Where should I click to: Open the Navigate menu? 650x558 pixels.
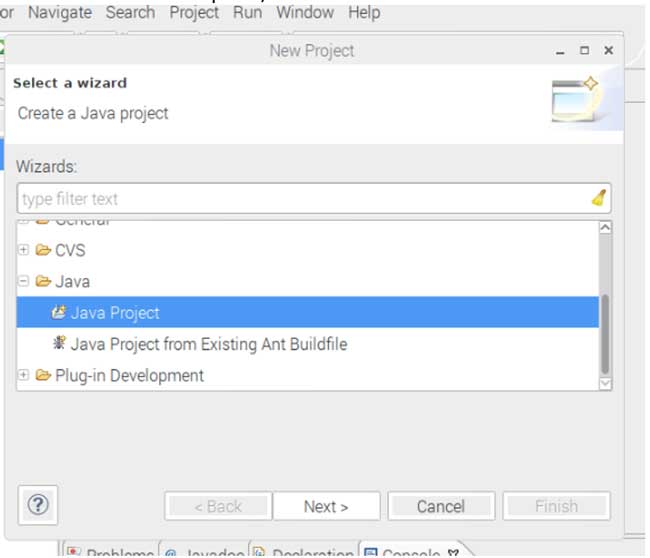point(59,13)
